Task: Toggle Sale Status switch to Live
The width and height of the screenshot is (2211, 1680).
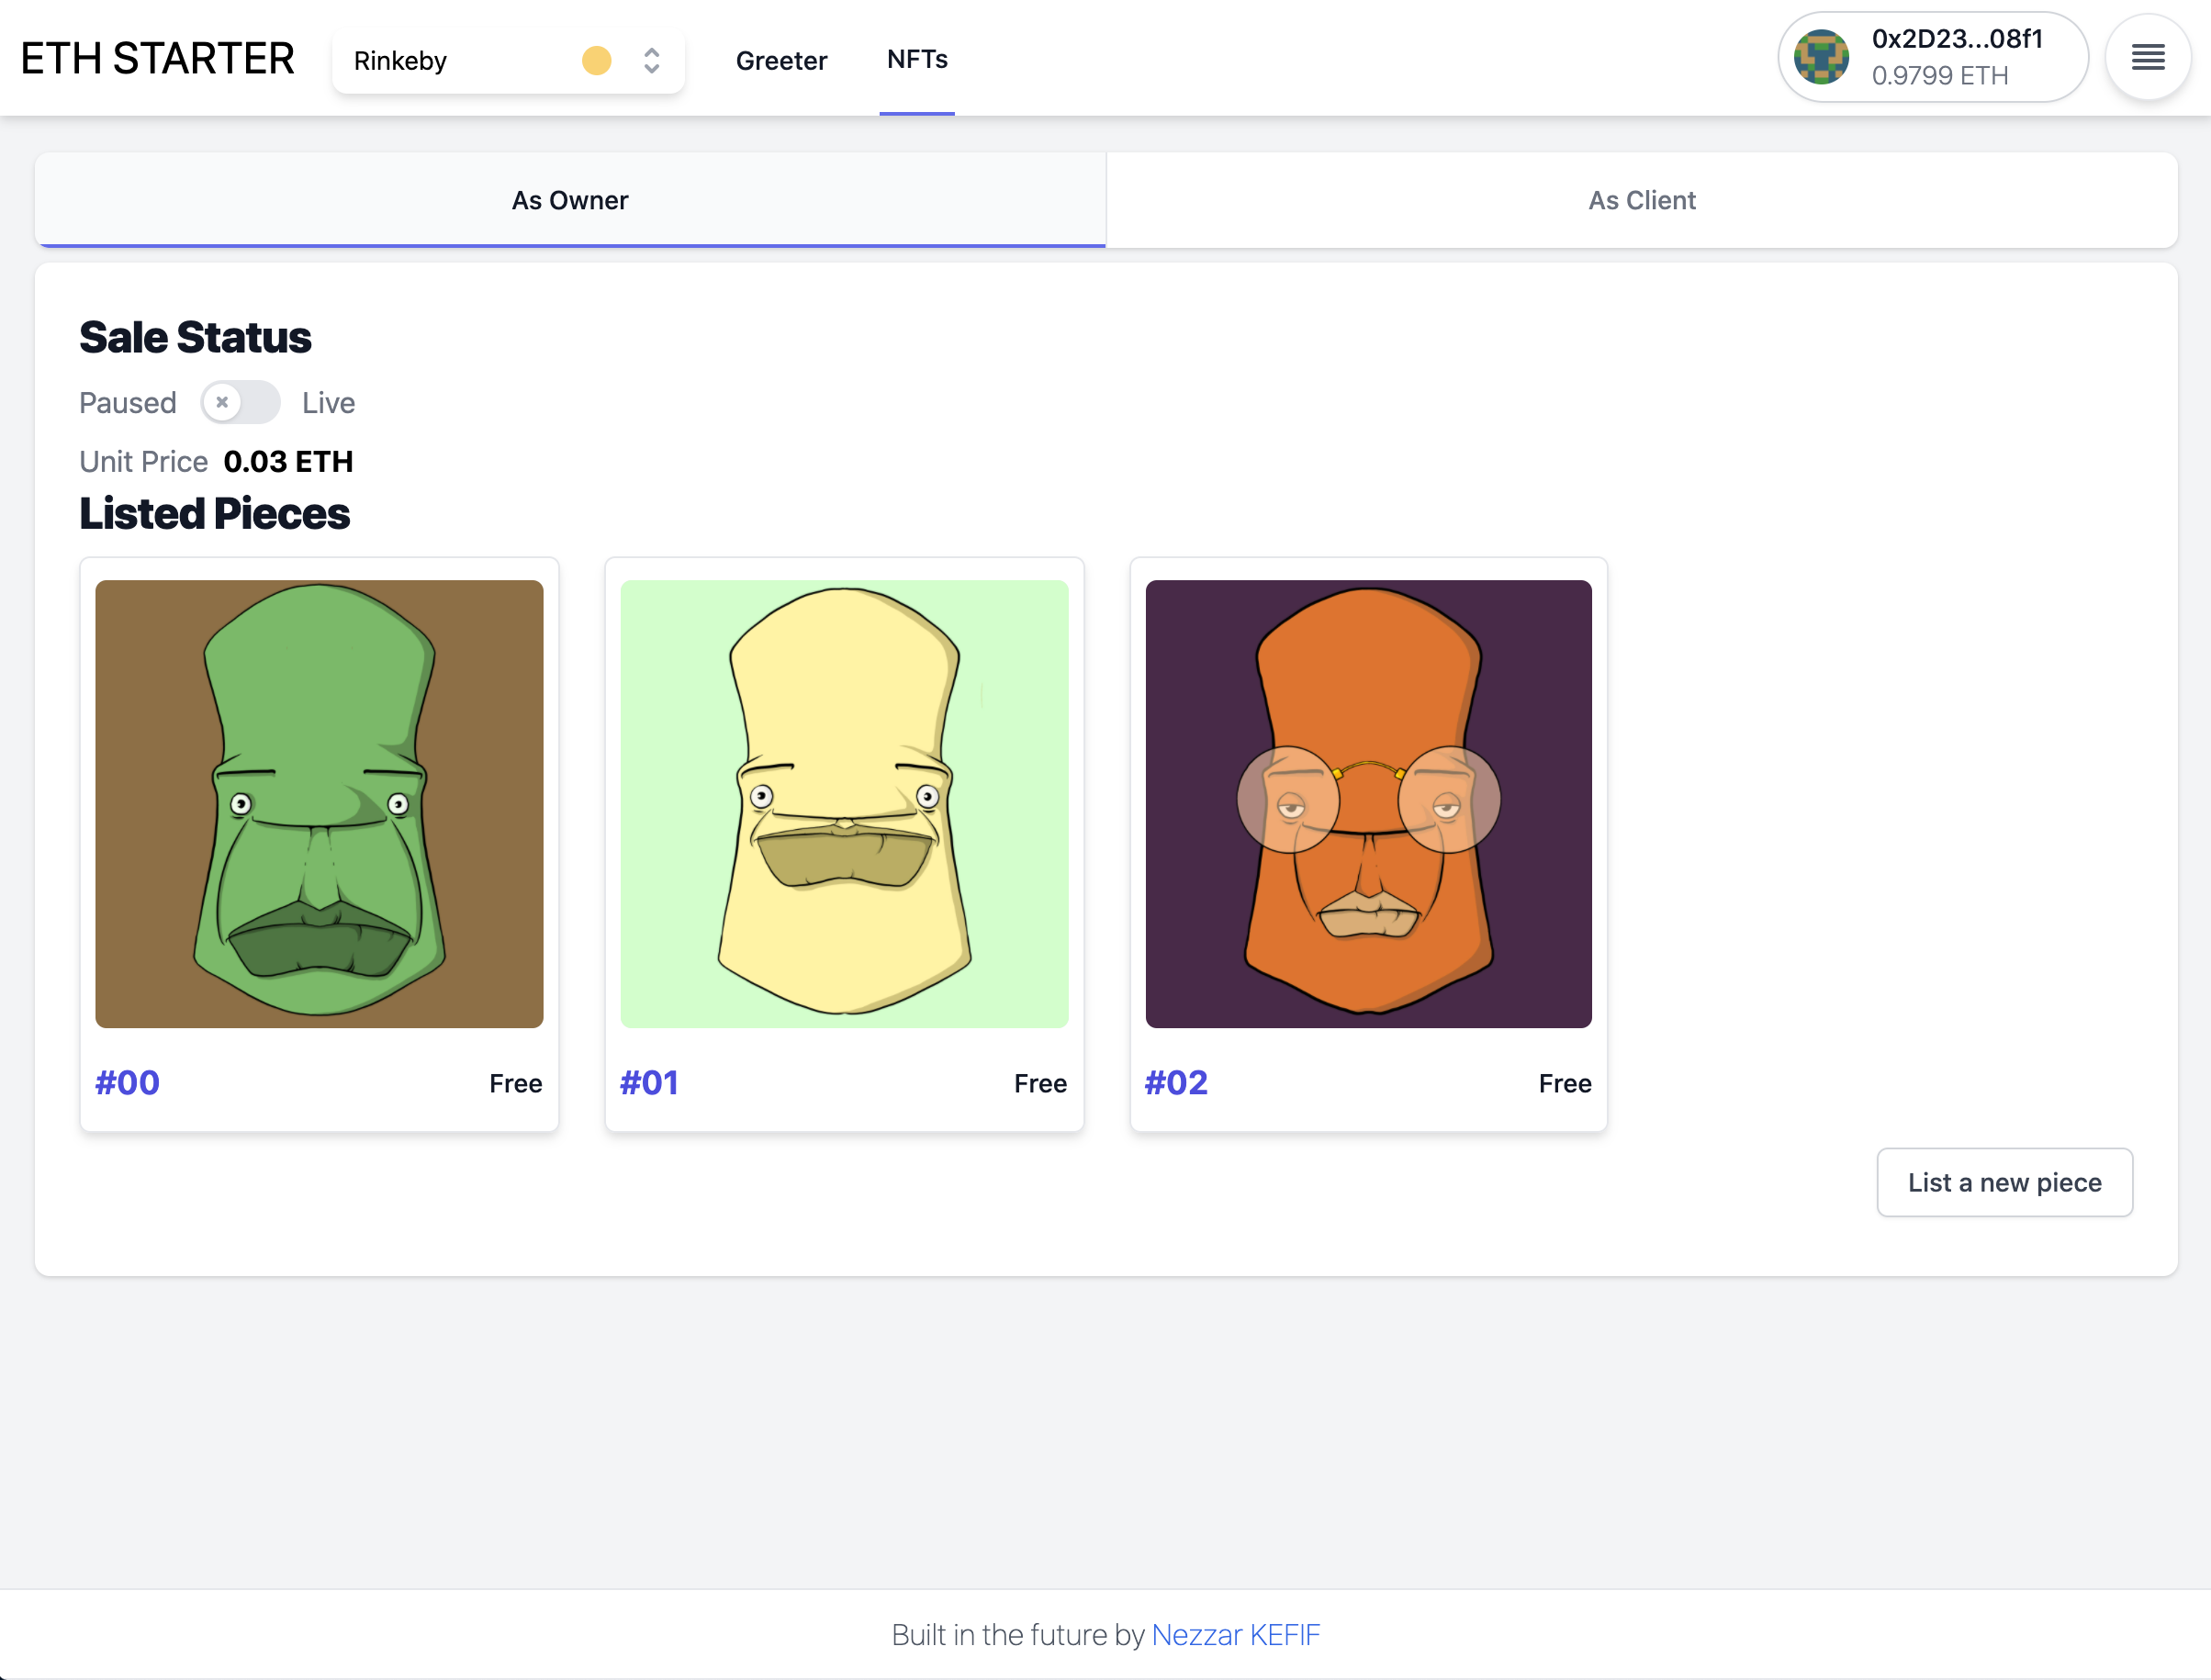Action: (x=240, y=402)
